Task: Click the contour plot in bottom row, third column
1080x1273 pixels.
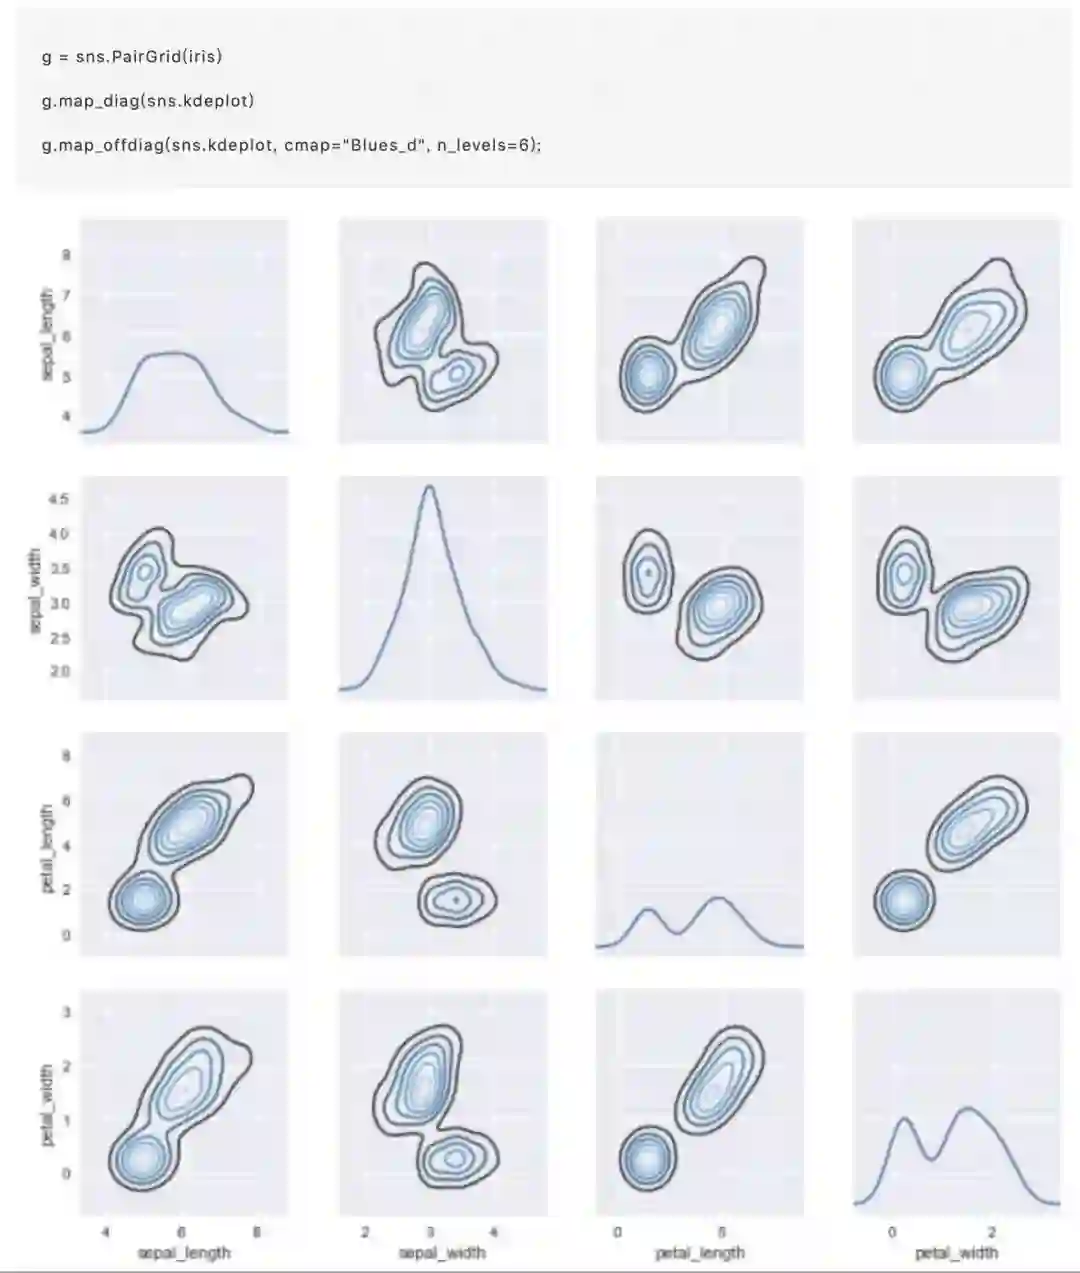Action: (x=700, y=1102)
